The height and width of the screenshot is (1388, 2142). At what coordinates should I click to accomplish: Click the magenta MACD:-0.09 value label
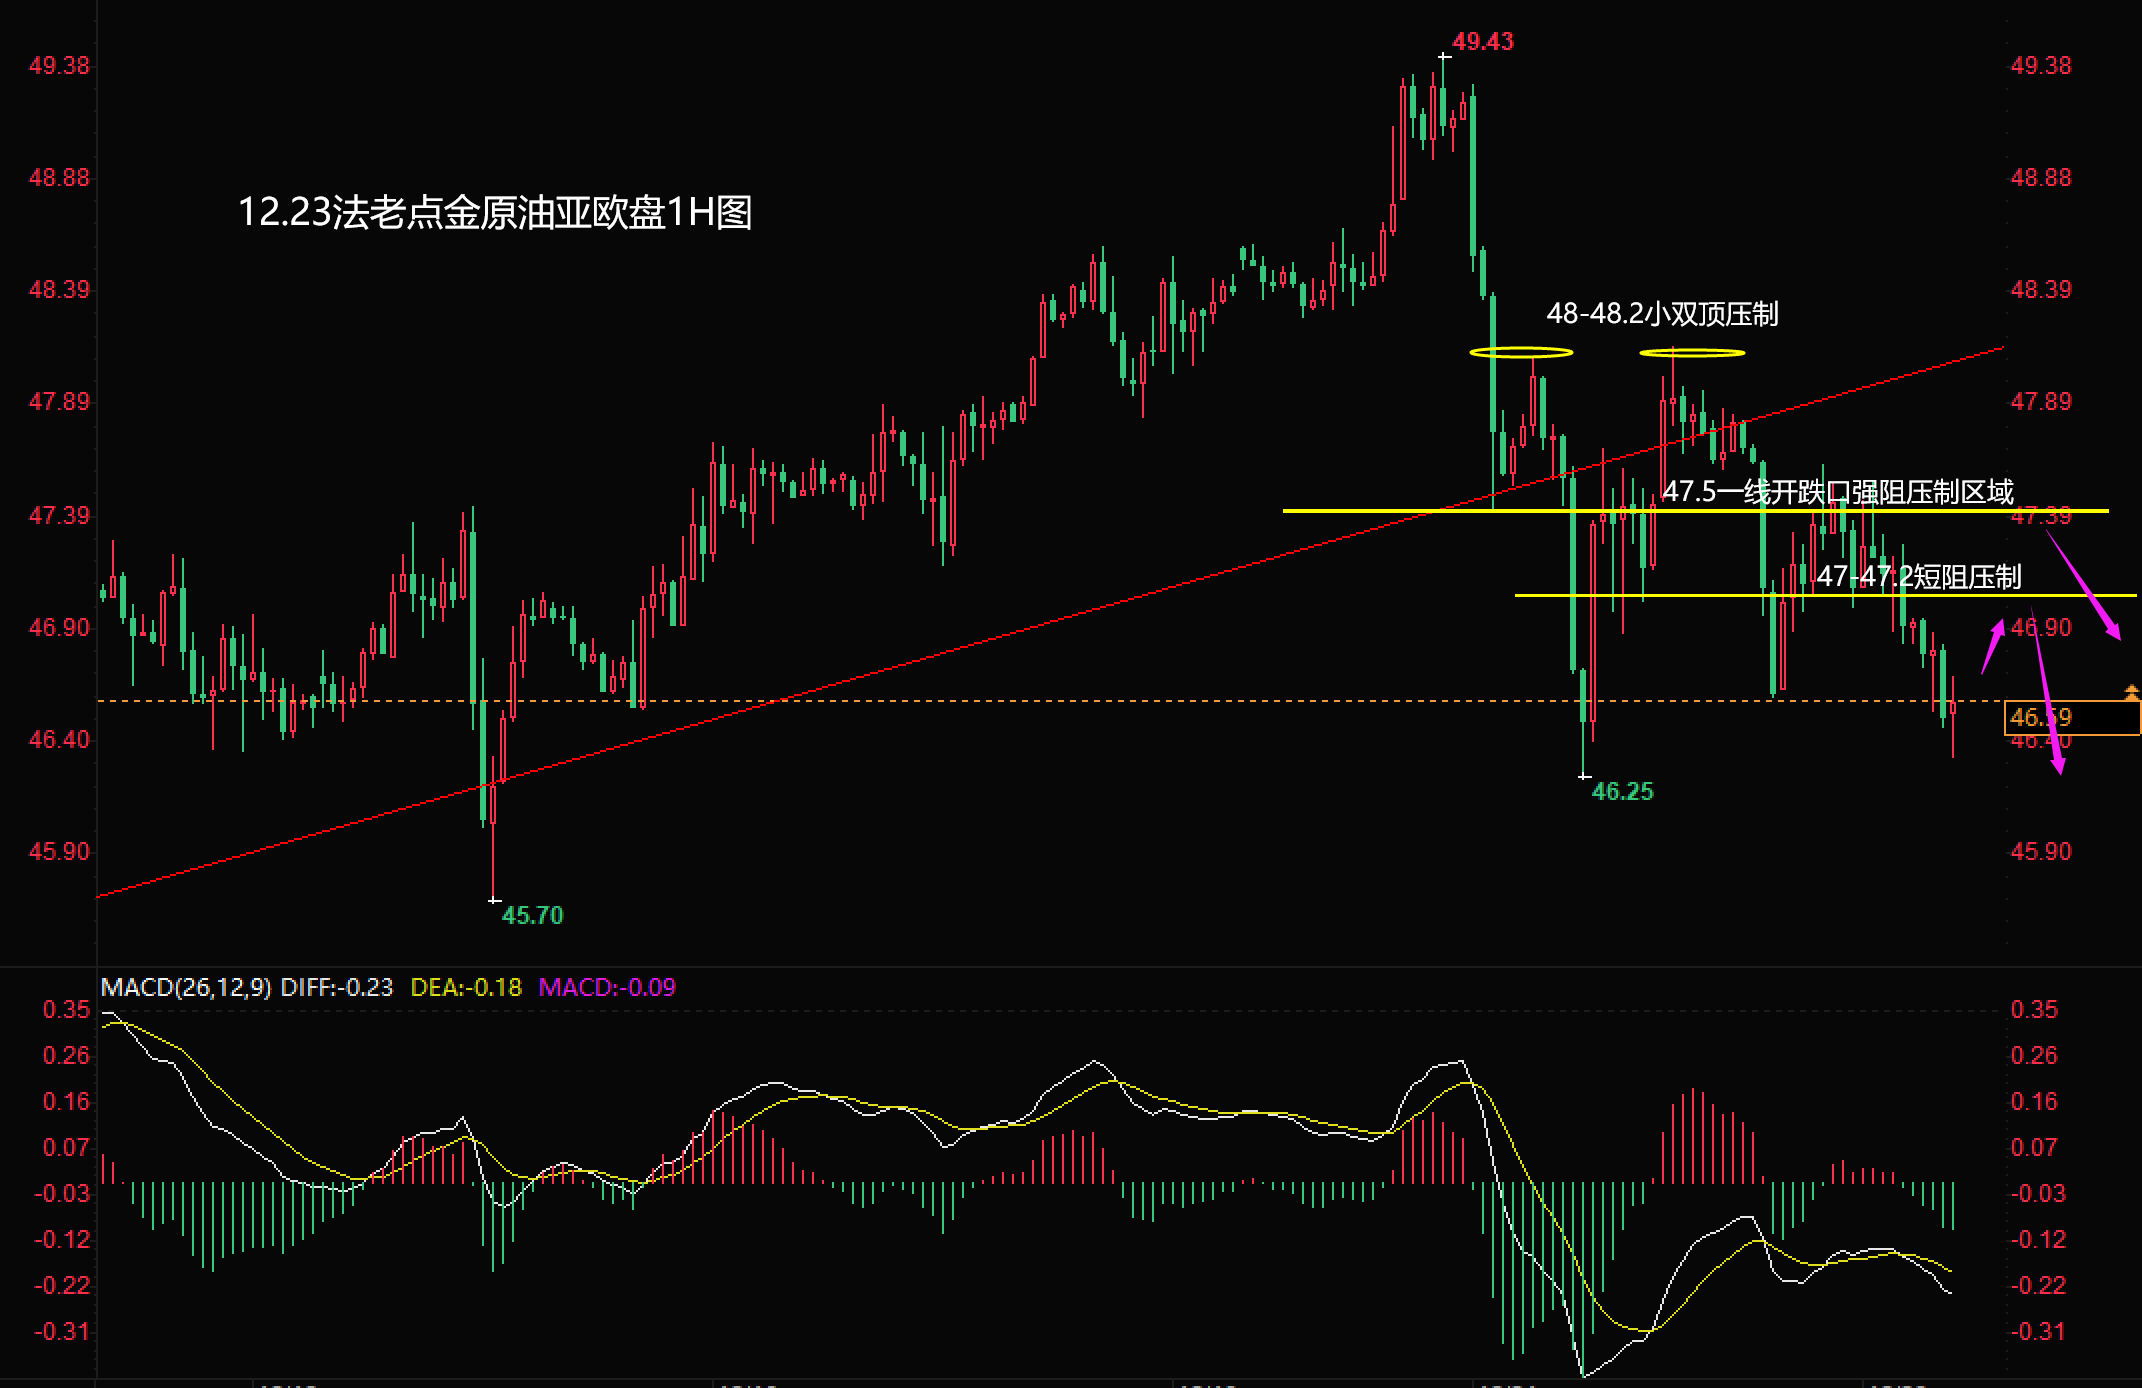click(x=607, y=988)
